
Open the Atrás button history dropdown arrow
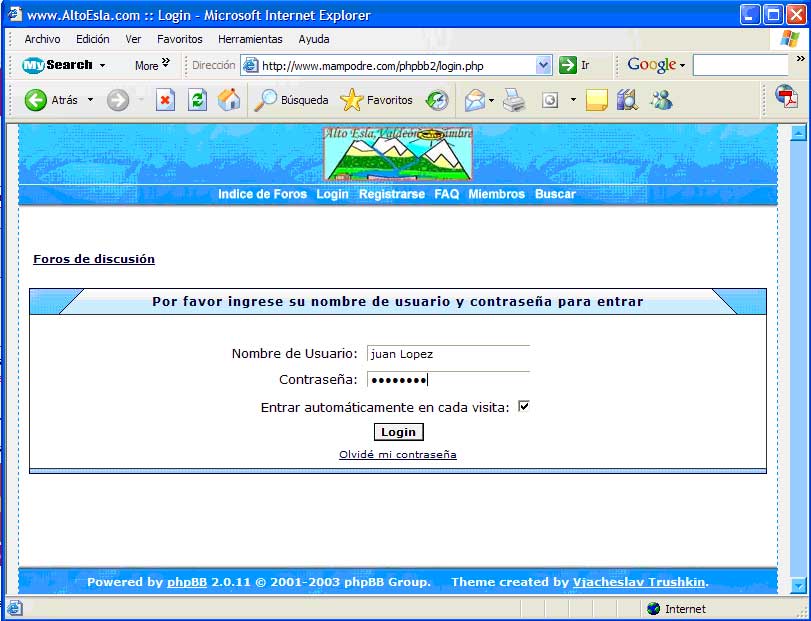[90, 100]
